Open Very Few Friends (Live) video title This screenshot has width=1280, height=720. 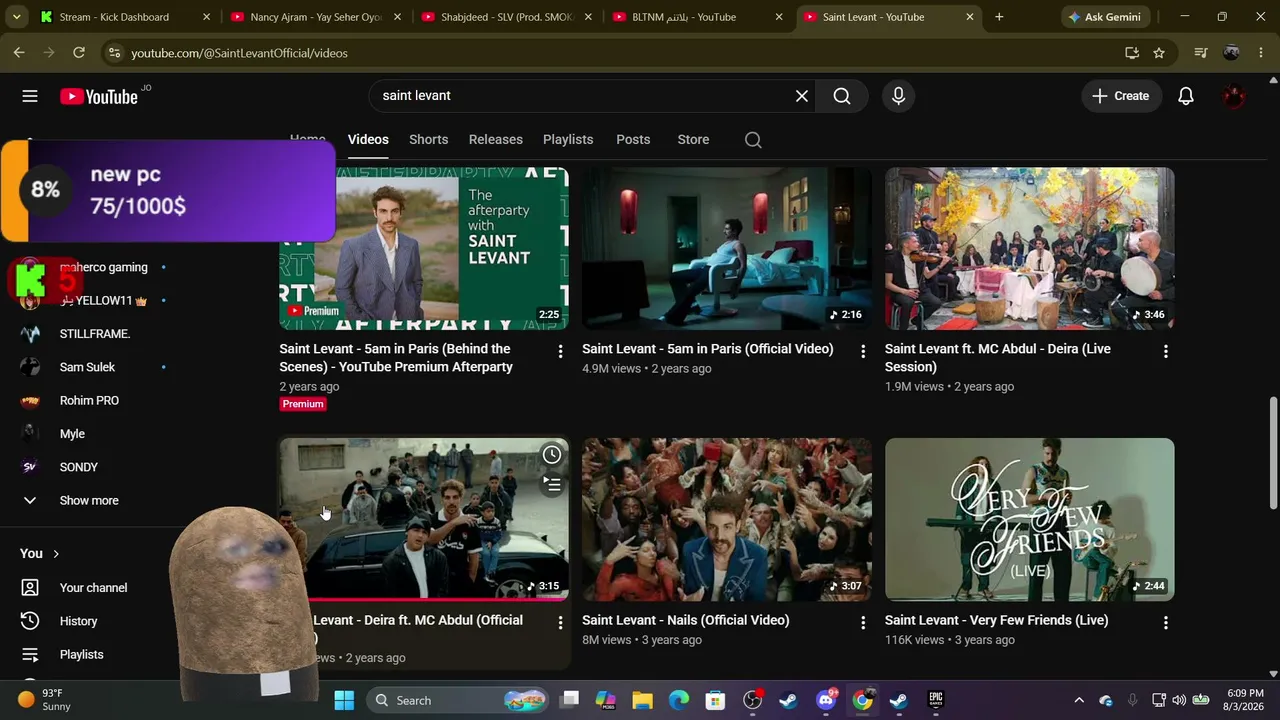(997, 620)
